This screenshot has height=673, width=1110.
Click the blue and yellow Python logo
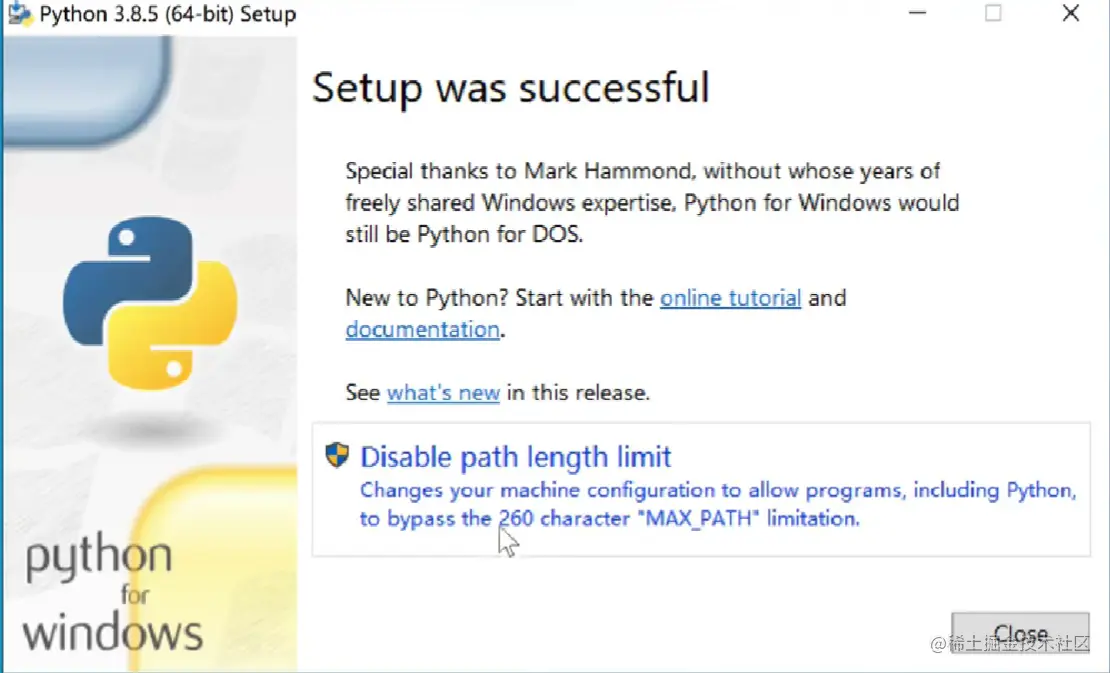click(150, 302)
